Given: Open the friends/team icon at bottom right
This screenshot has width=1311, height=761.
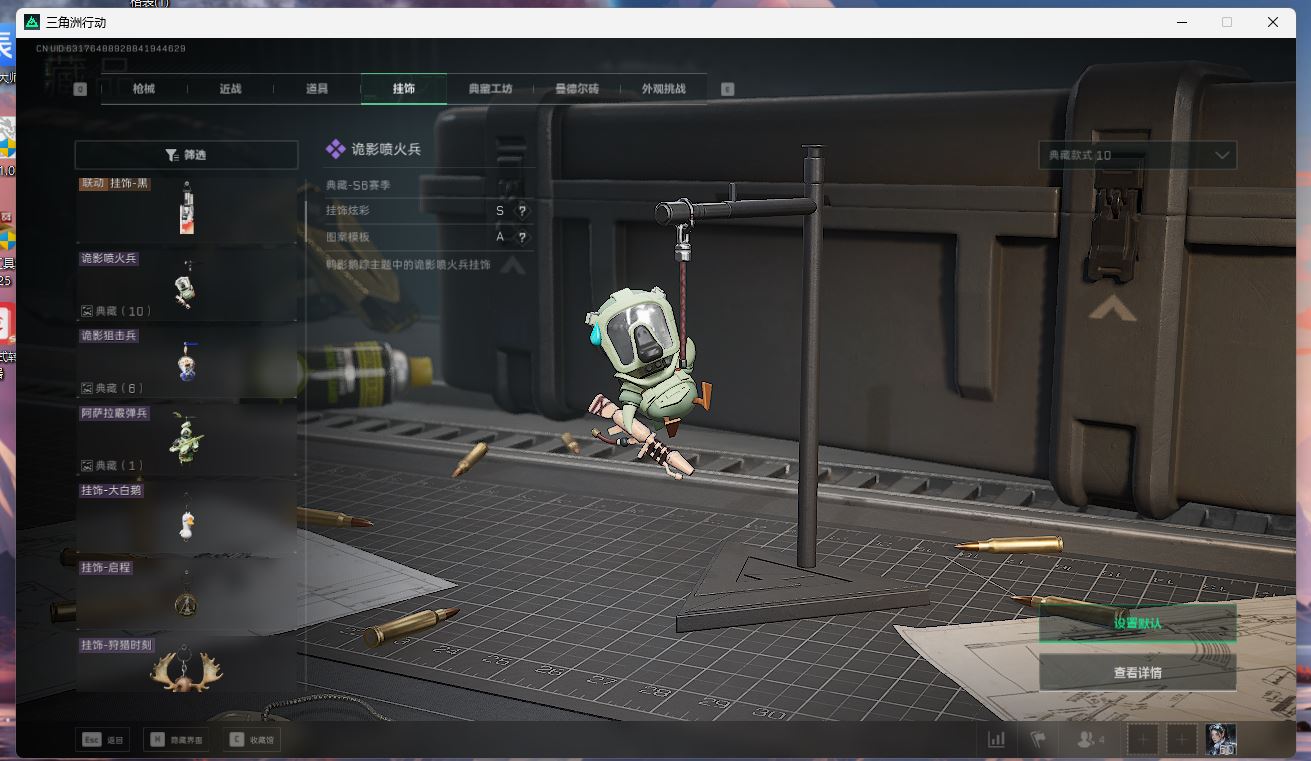Looking at the screenshot, I should (x=1089, y=740).
